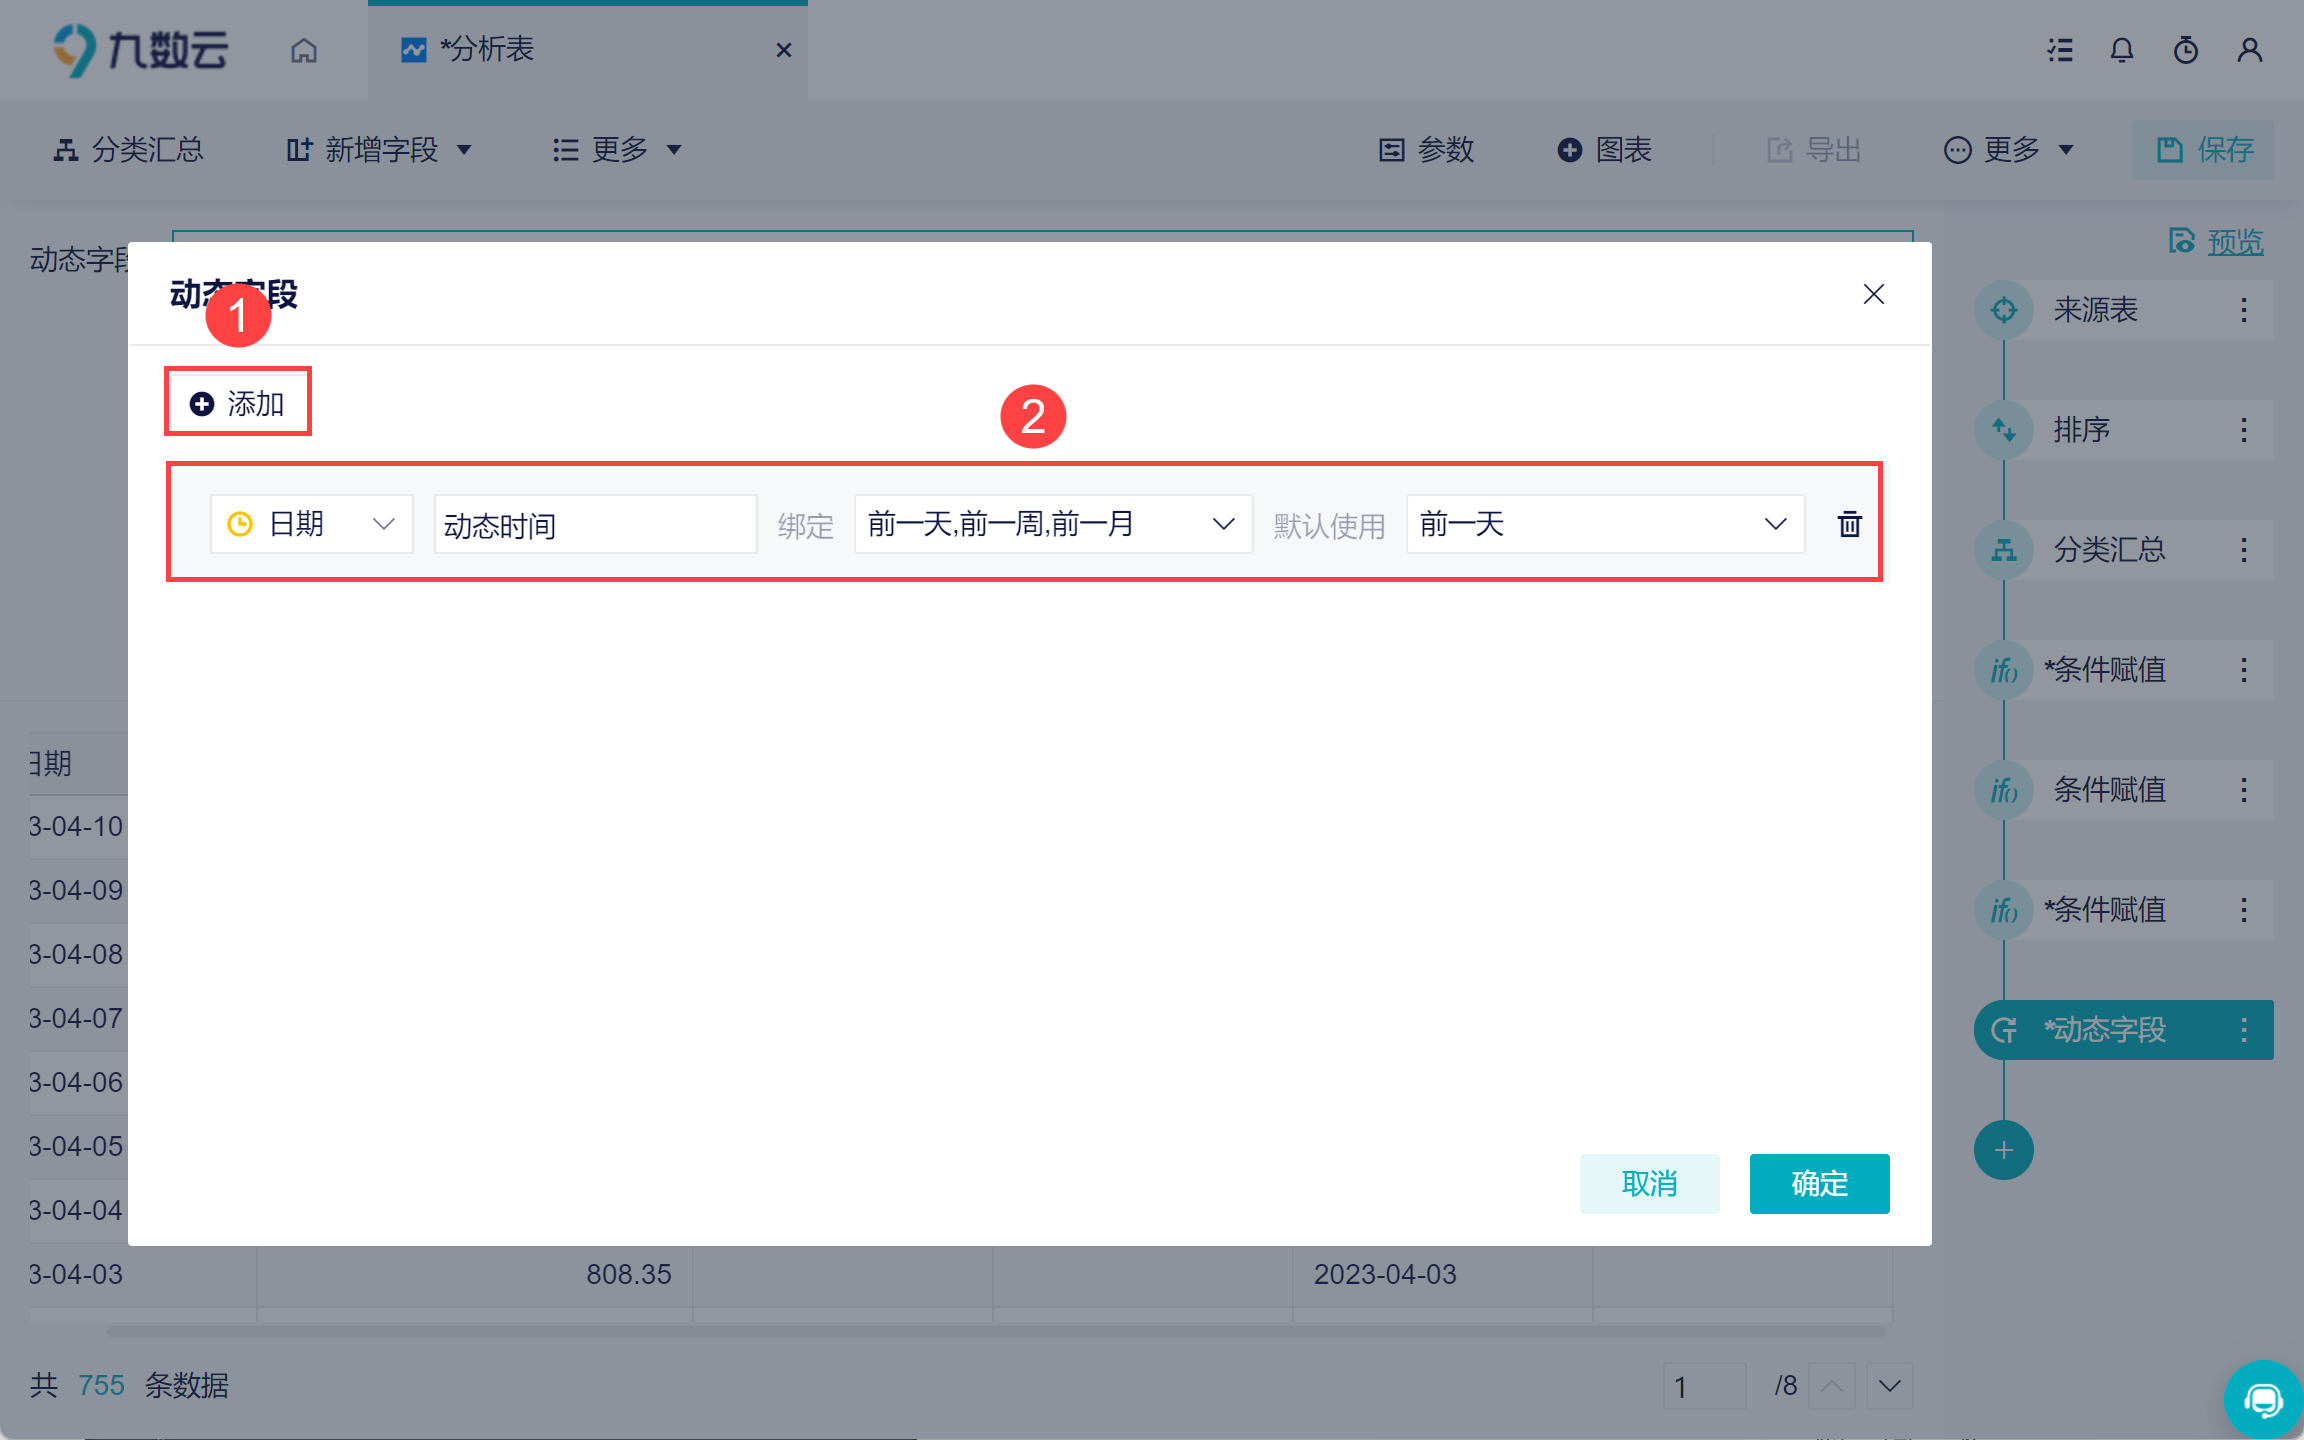This screenshot has width=2304, height=1440.
Task: Go to next page with down arrow
Action: pyautogui.click(x=1889, y=1386)
